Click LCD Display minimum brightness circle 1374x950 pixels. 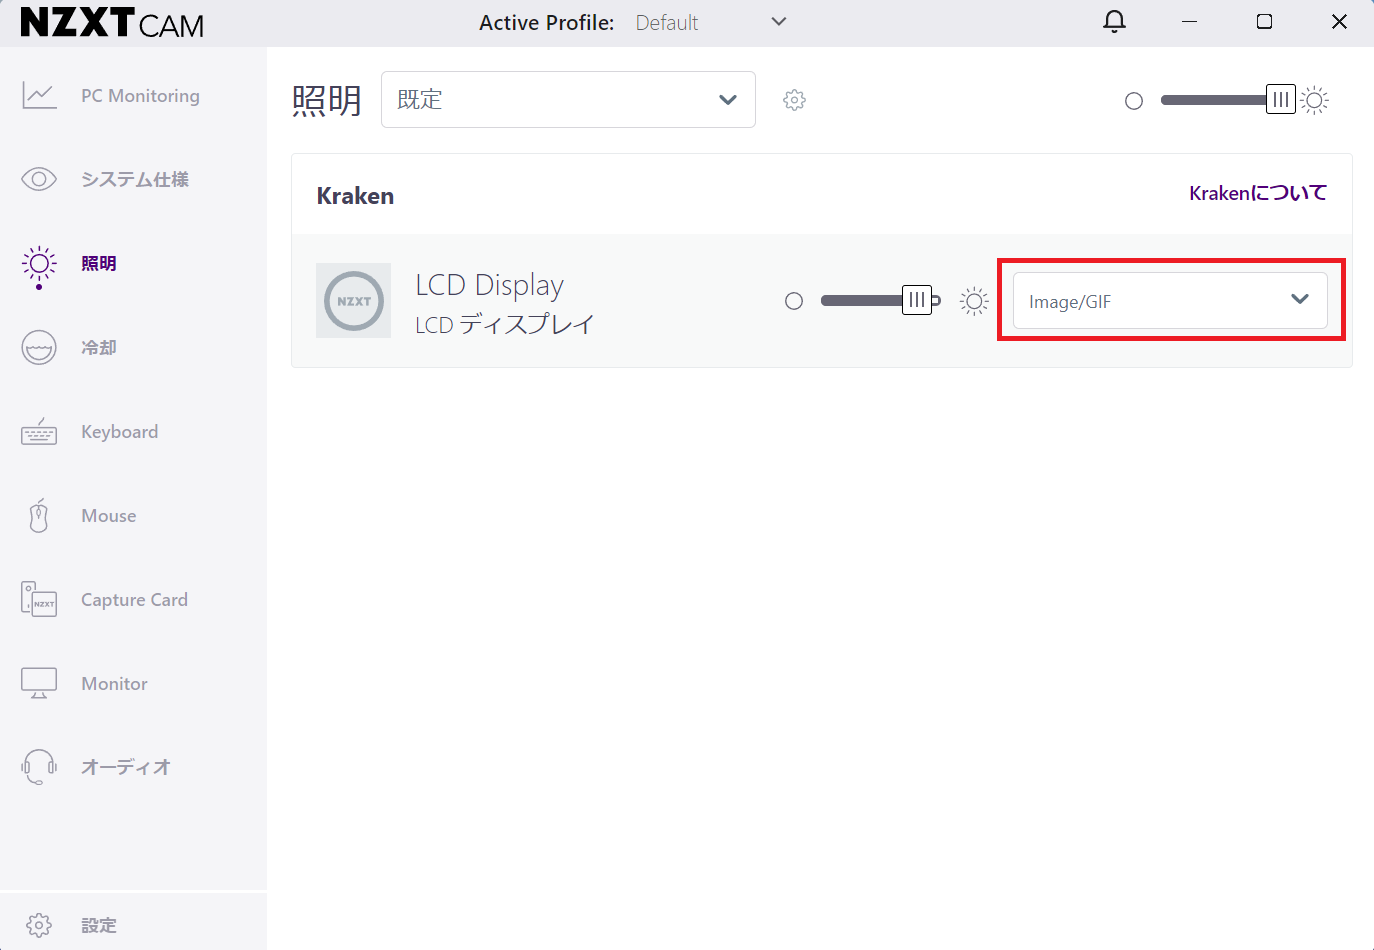tap(794, 301)
